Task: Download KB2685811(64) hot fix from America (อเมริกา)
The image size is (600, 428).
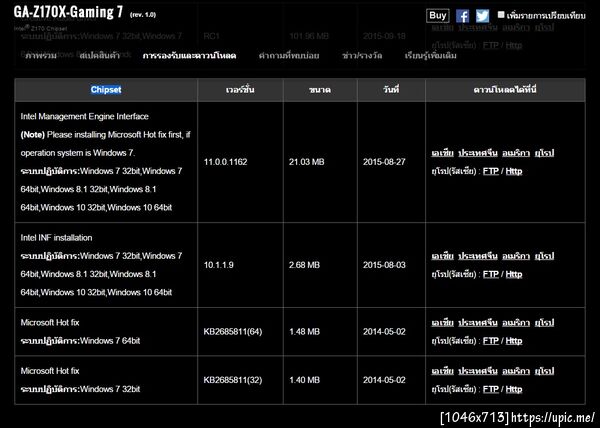Action: (516, 322)
